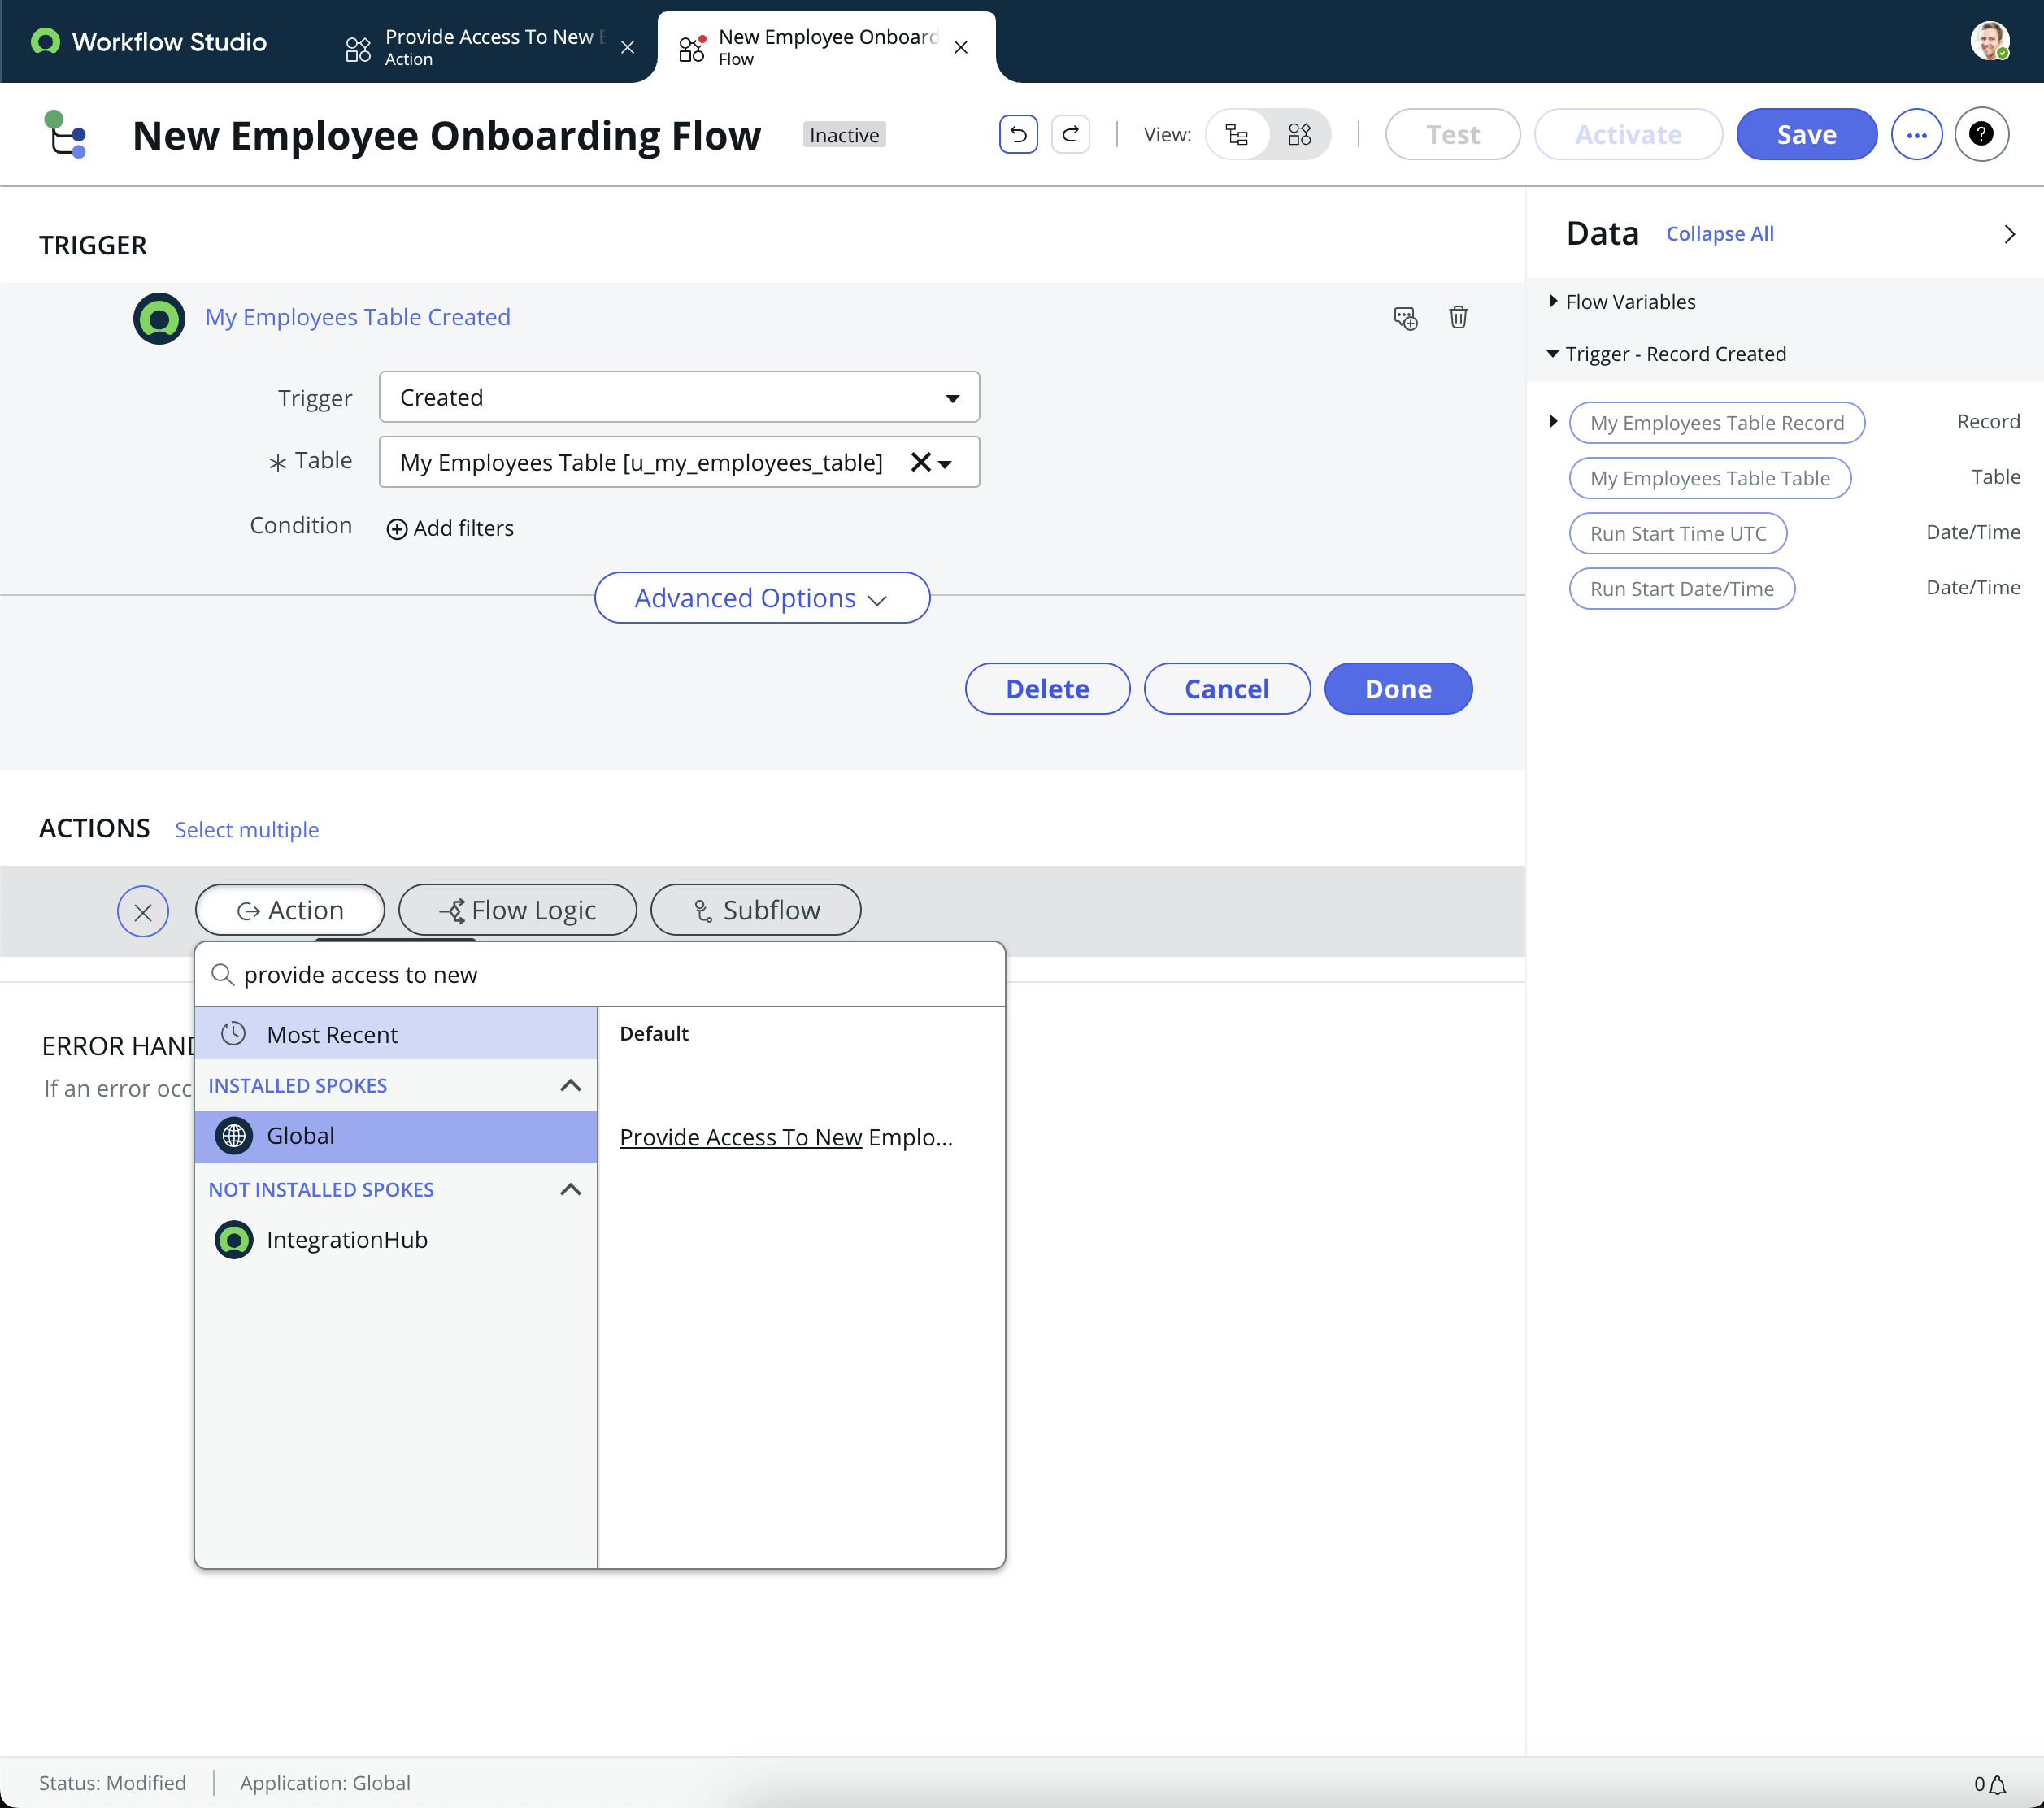Click the Workflow Studio logo icon
The width and height of the screenshot is (2044, 1808).
[x=45, y=41]
